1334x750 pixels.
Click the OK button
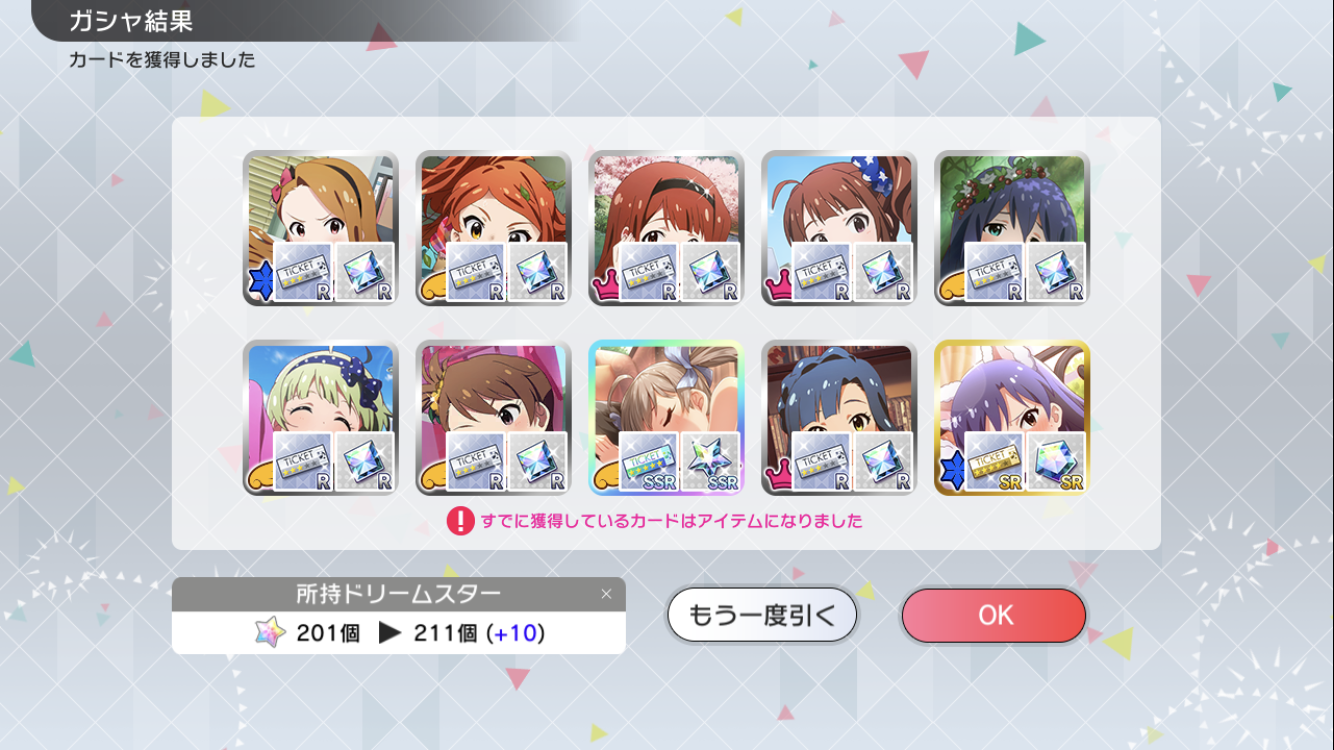[x=994, y=615]
